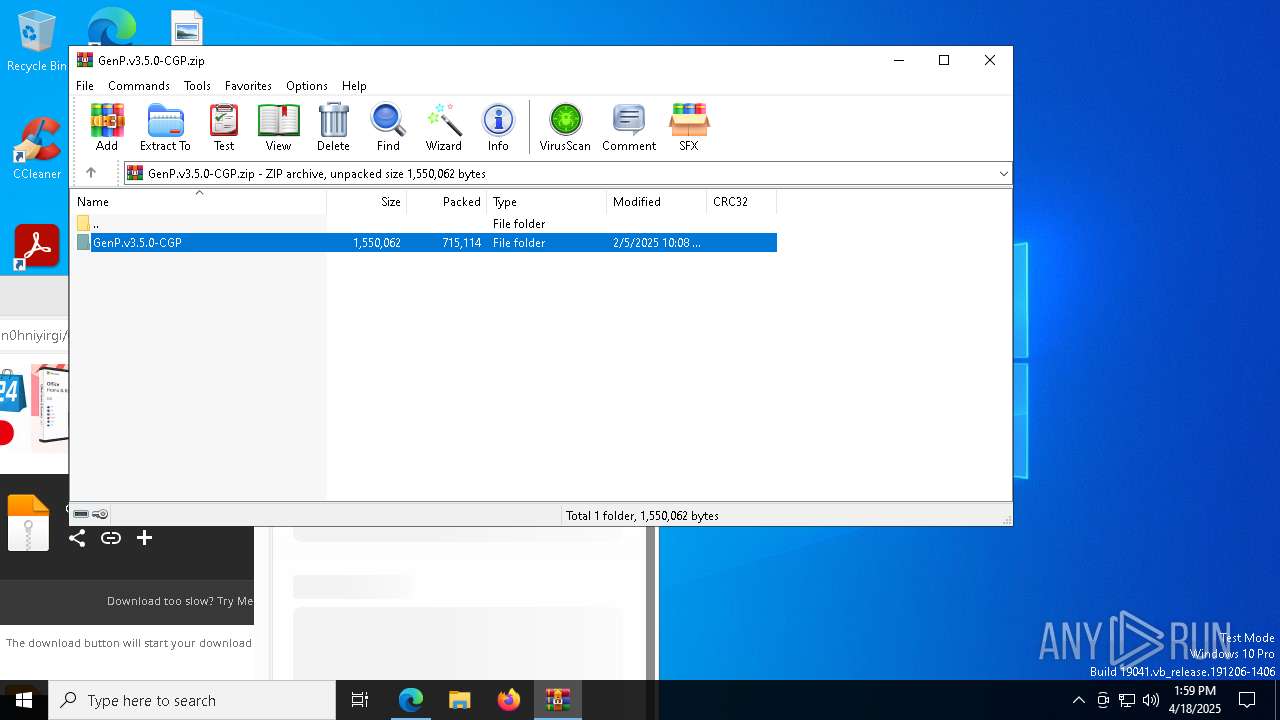Open Firefox from the taskbar
Image resolution: width=1280 pixels, height=720 pixels.
pos(509,700)
